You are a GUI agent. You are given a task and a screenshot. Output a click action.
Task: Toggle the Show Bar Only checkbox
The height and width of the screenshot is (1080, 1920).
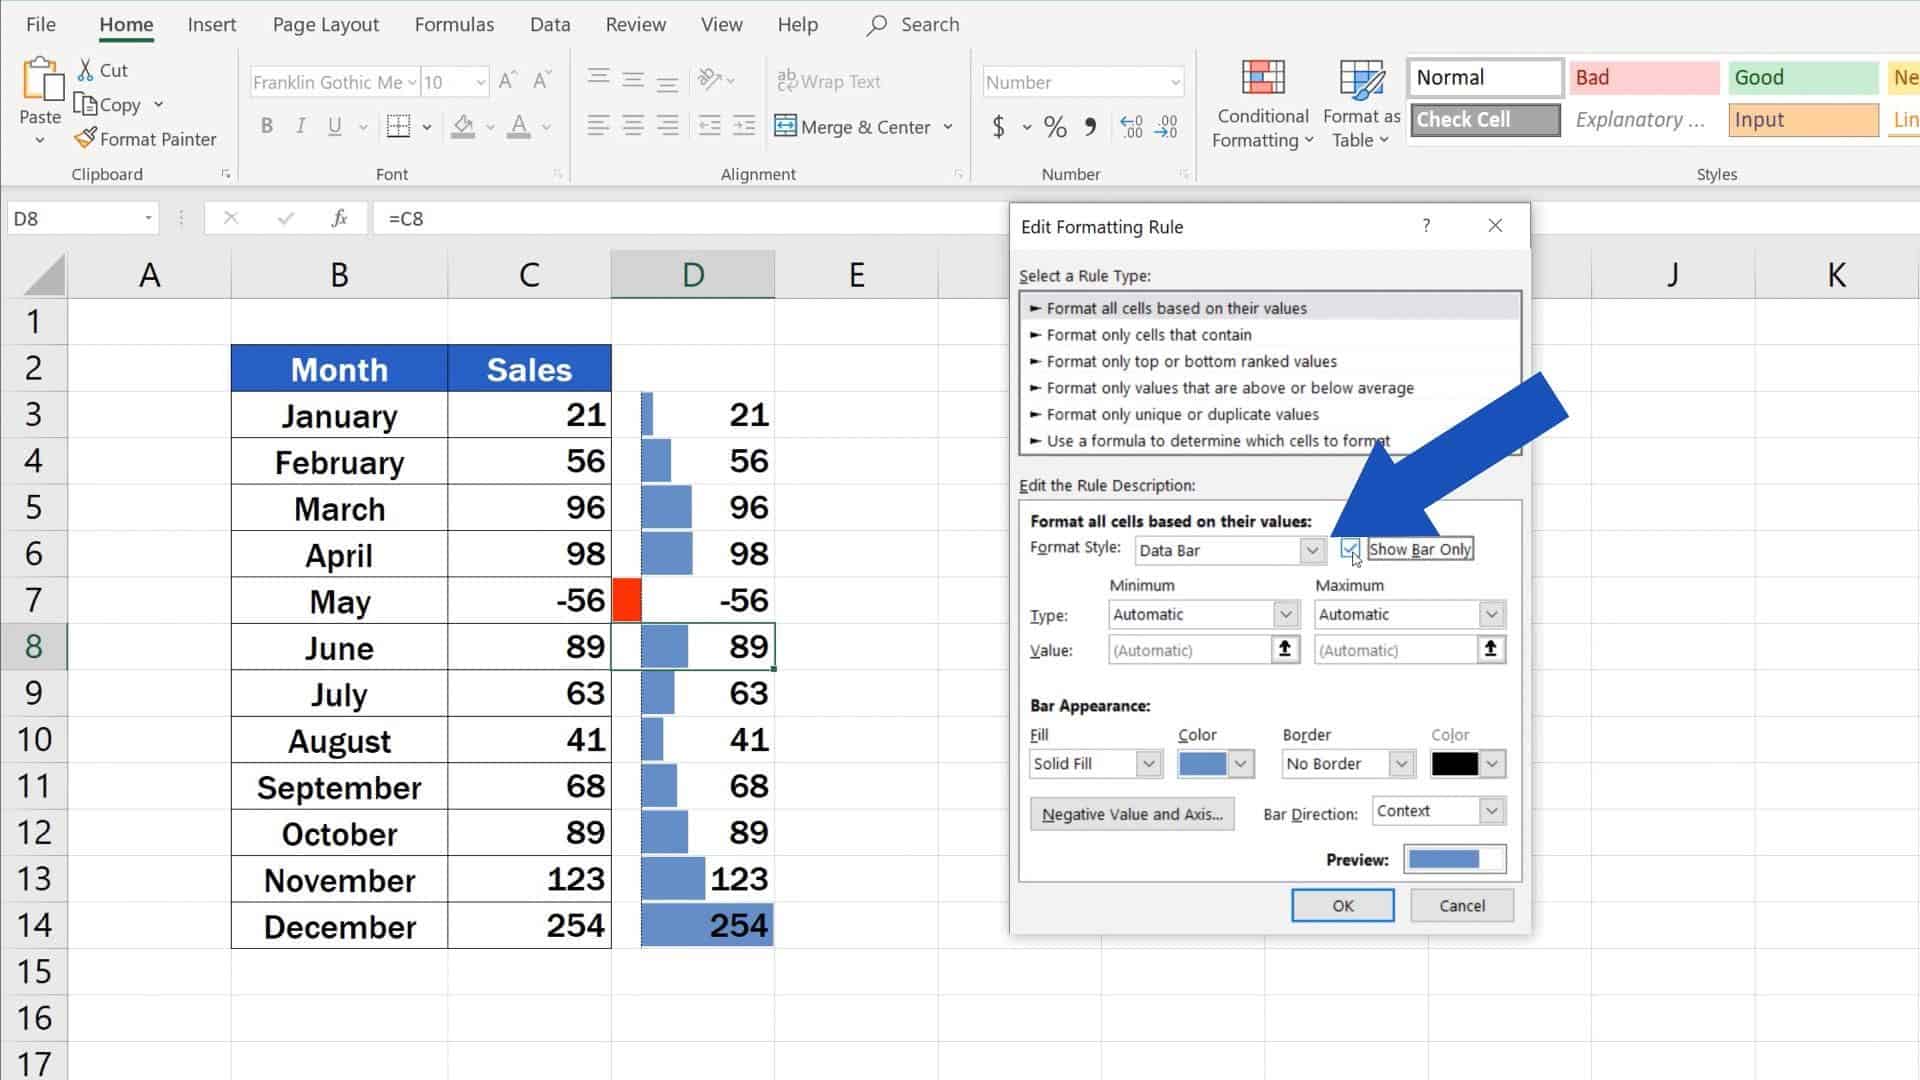pyautogui.click(x=1351, y=549)
